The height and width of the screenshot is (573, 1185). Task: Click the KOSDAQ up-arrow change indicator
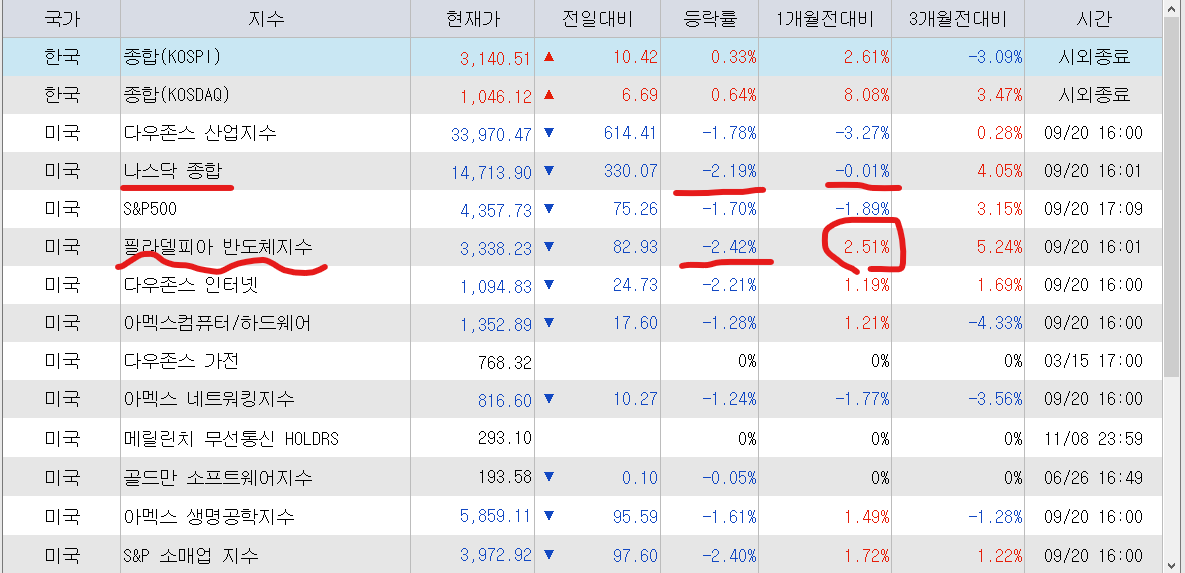tap(549, 94)
